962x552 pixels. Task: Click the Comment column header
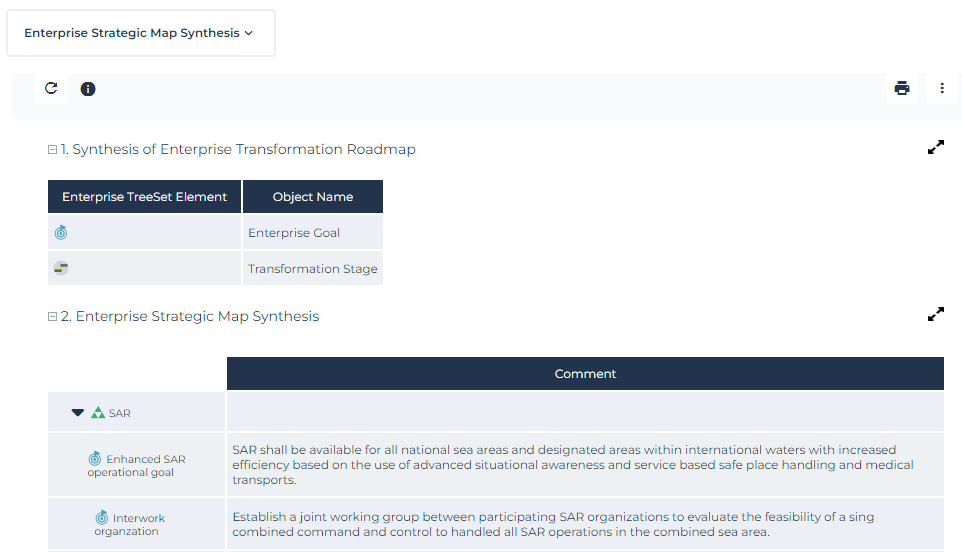click(x=585, y=374)
